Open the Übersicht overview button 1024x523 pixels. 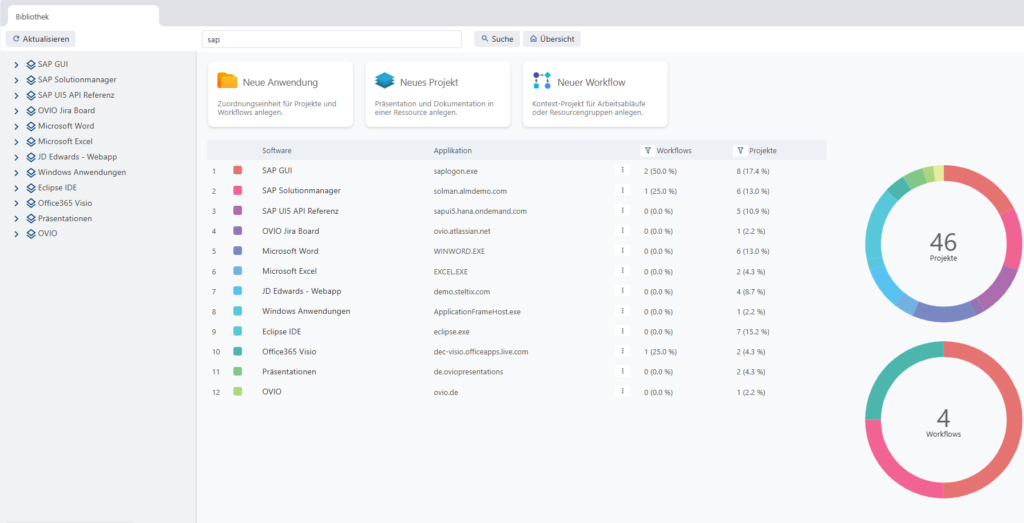552,39
